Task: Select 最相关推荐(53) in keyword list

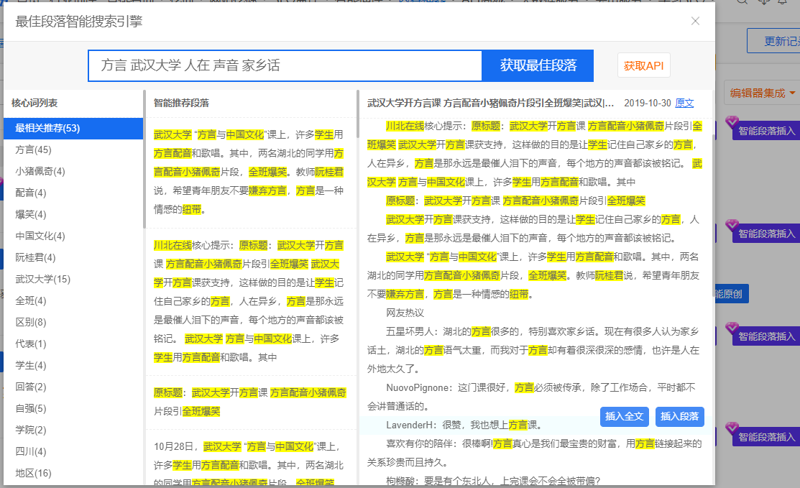Action: click(x=73, y=128)
